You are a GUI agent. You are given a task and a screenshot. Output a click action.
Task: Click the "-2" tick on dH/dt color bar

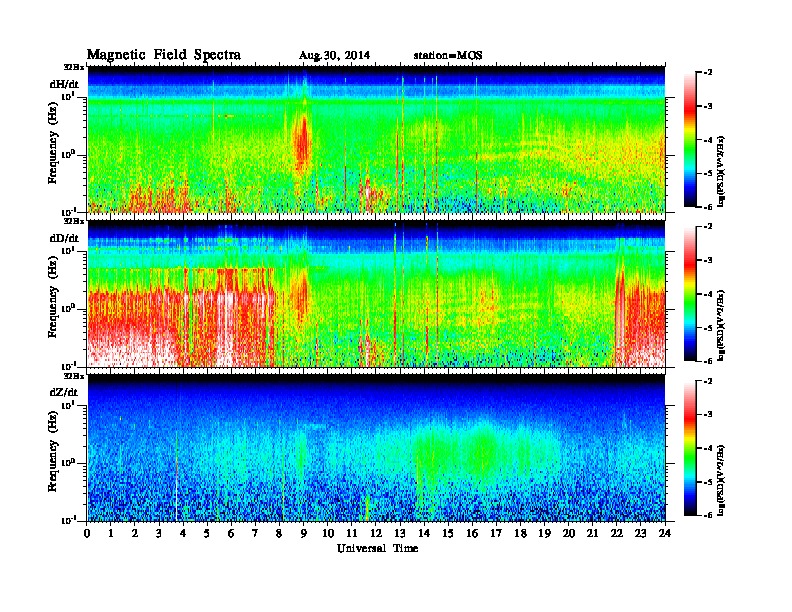(709, 73)
